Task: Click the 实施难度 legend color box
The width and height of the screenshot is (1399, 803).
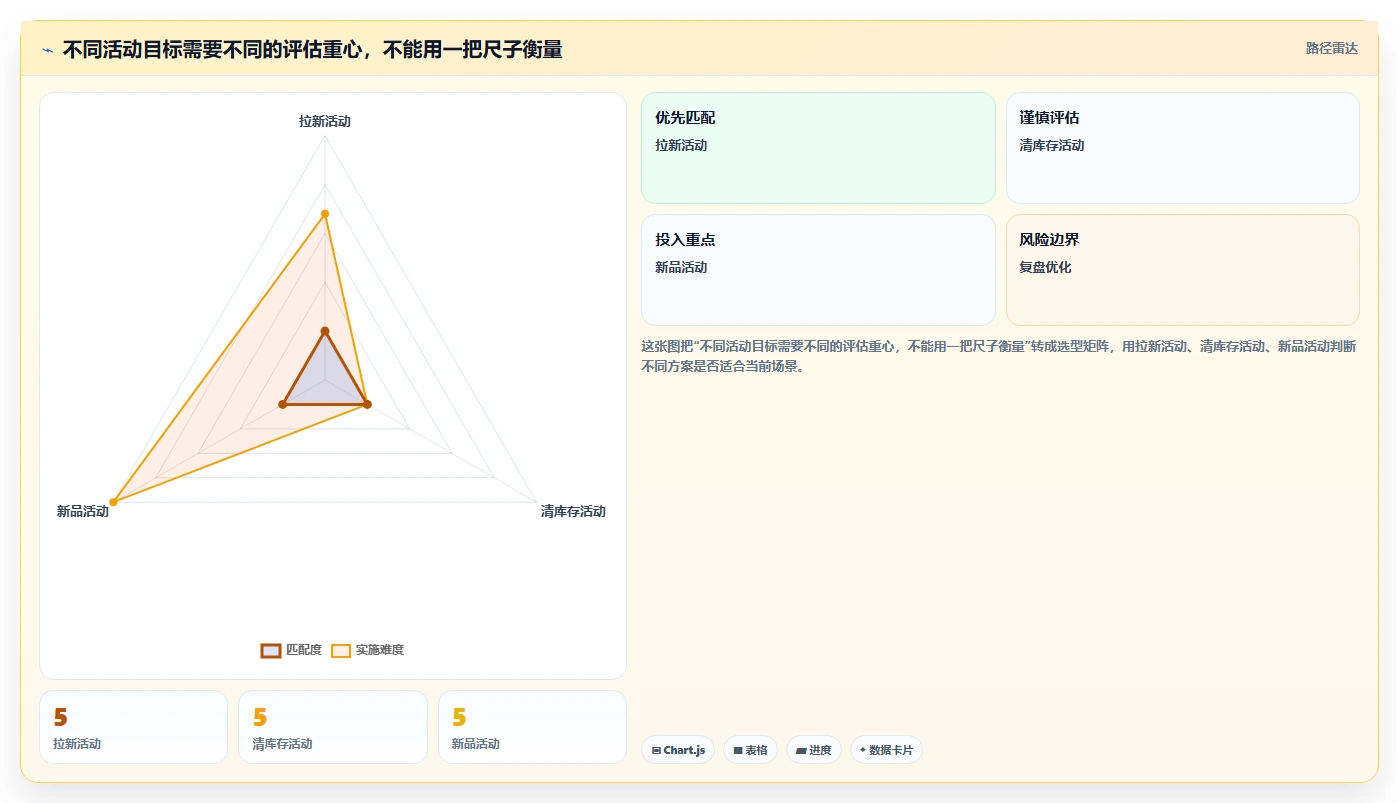Action: click(341, 651)
